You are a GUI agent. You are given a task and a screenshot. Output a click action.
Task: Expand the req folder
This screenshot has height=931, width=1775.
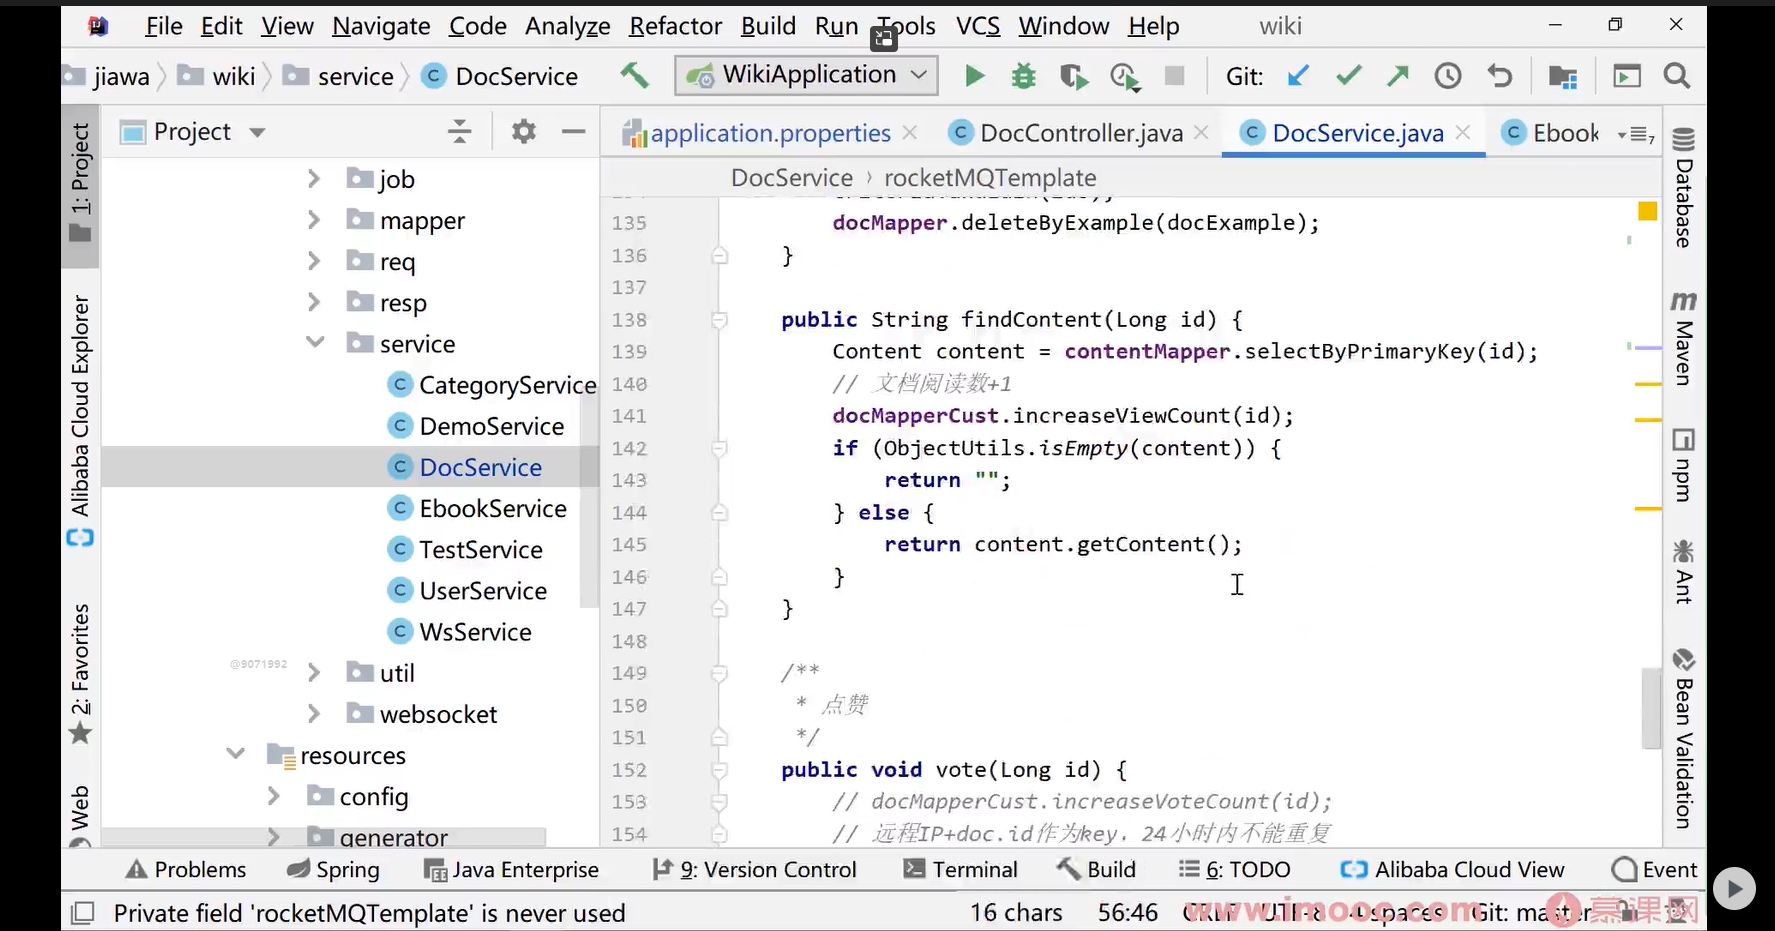[314, 261]
